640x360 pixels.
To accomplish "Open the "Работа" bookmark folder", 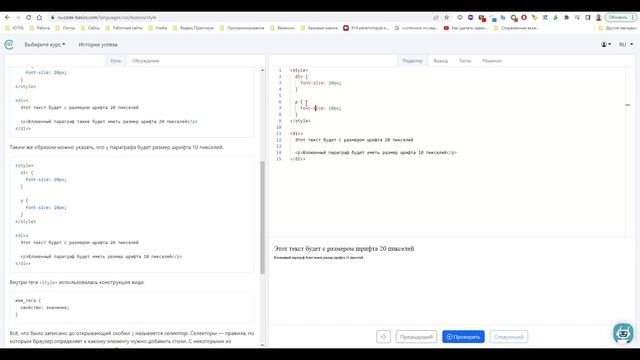I will coord(40,28).
